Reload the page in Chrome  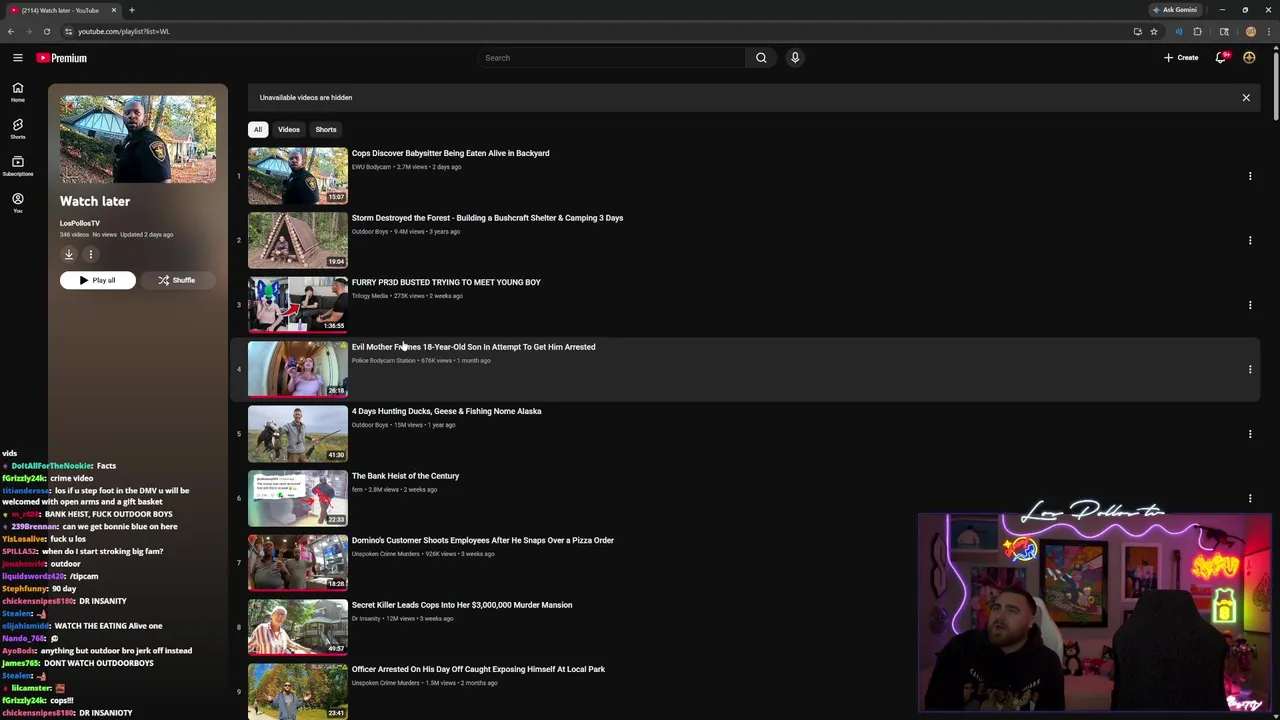point(46,31)
